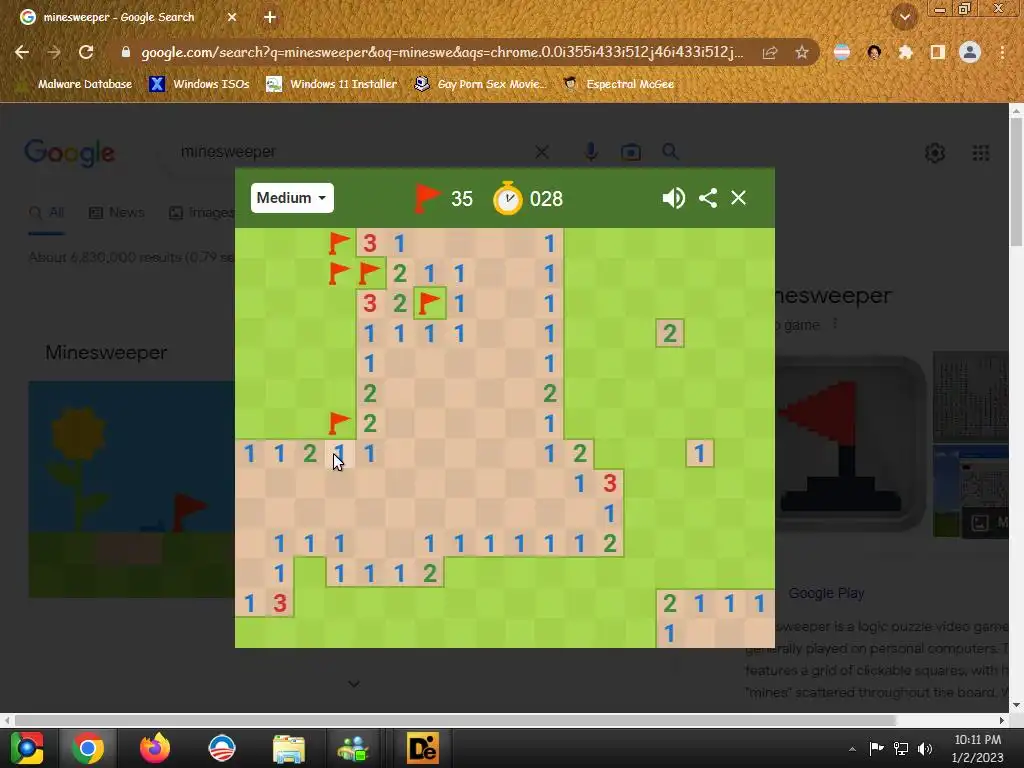
Task: Click the Google logo
Action: tap(69, 153)
